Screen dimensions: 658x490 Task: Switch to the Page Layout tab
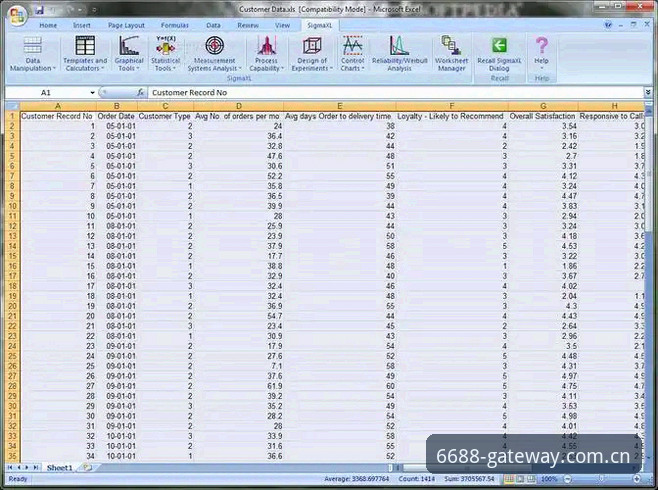point(126,26)
